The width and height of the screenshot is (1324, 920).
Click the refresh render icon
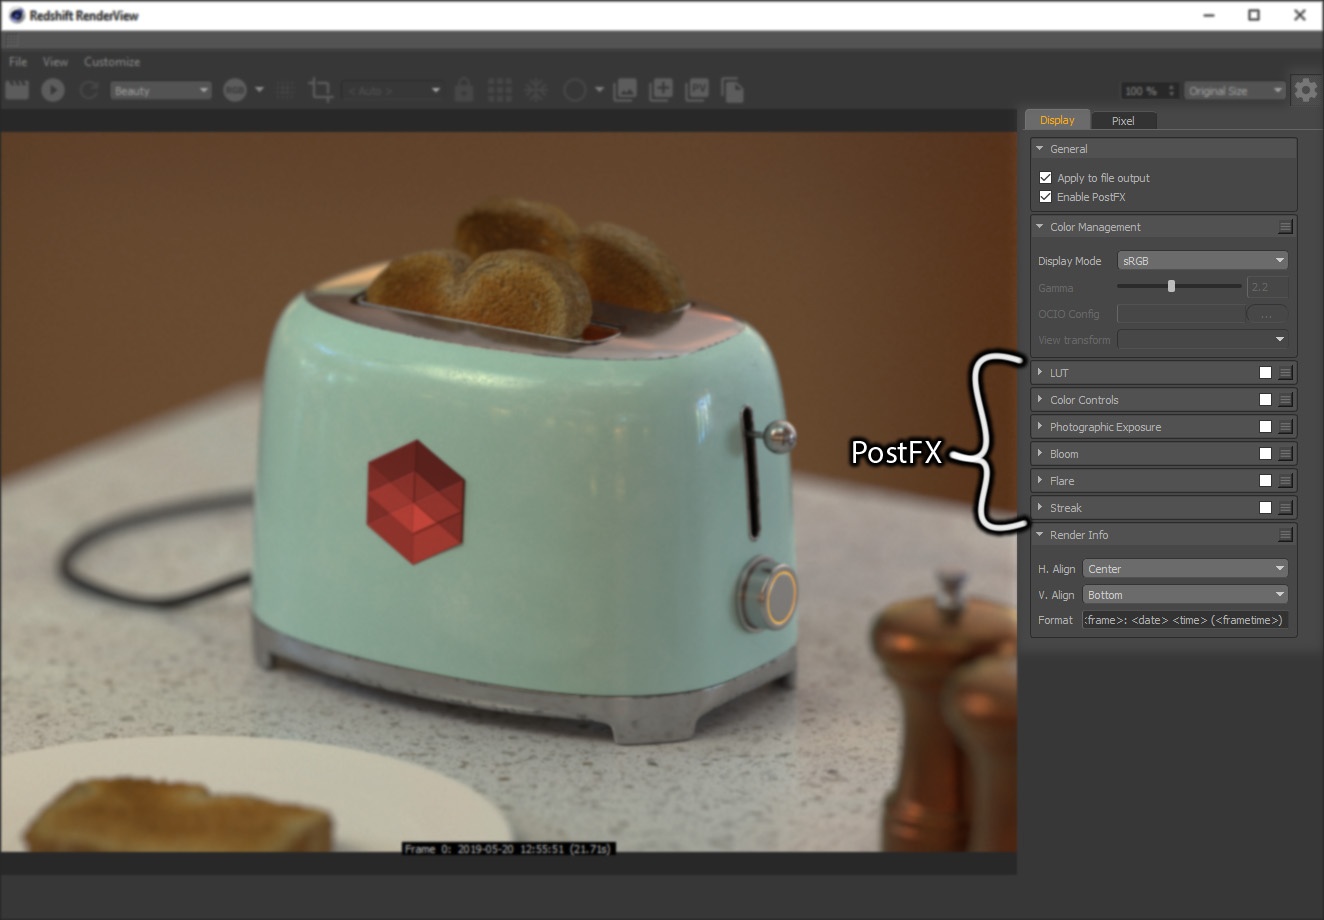point(89,90)
